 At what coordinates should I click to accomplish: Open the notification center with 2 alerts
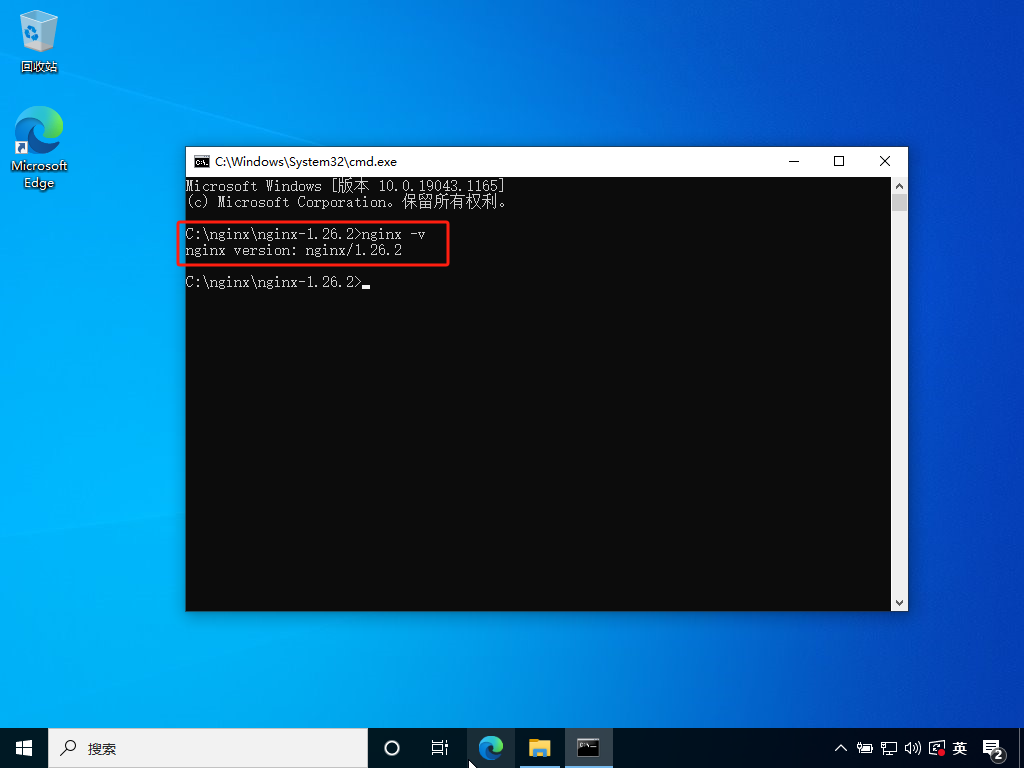pos(993,750)
